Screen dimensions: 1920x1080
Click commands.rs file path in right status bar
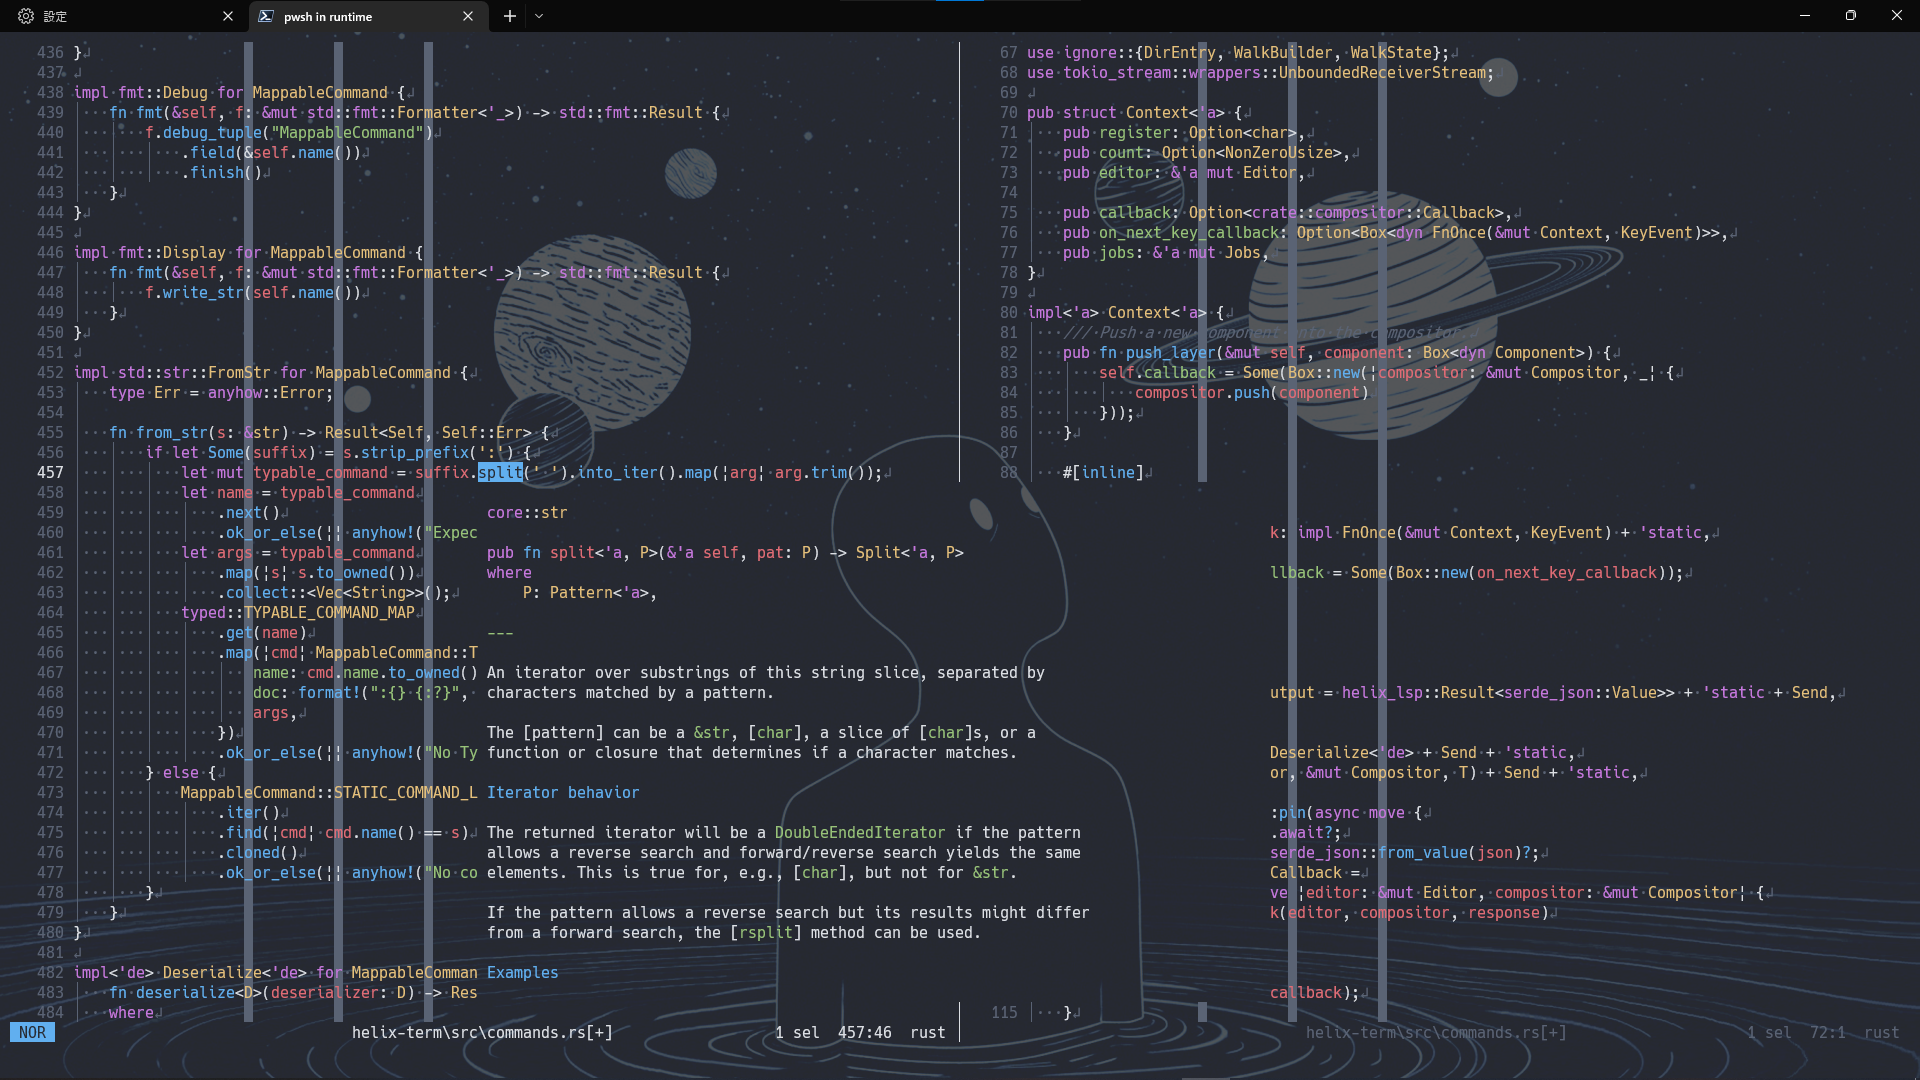click(1437, 1032)
